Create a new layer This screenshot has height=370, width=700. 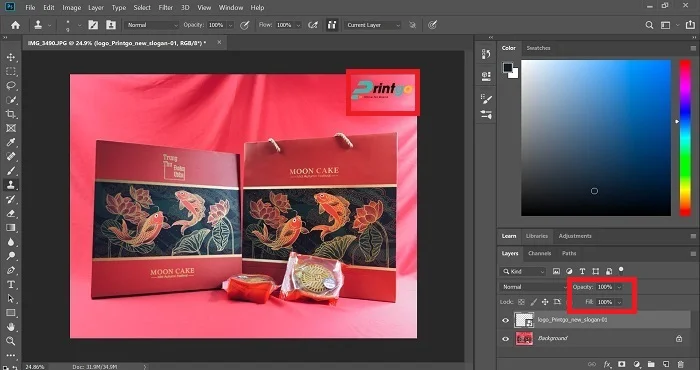(x=666, y=364)
